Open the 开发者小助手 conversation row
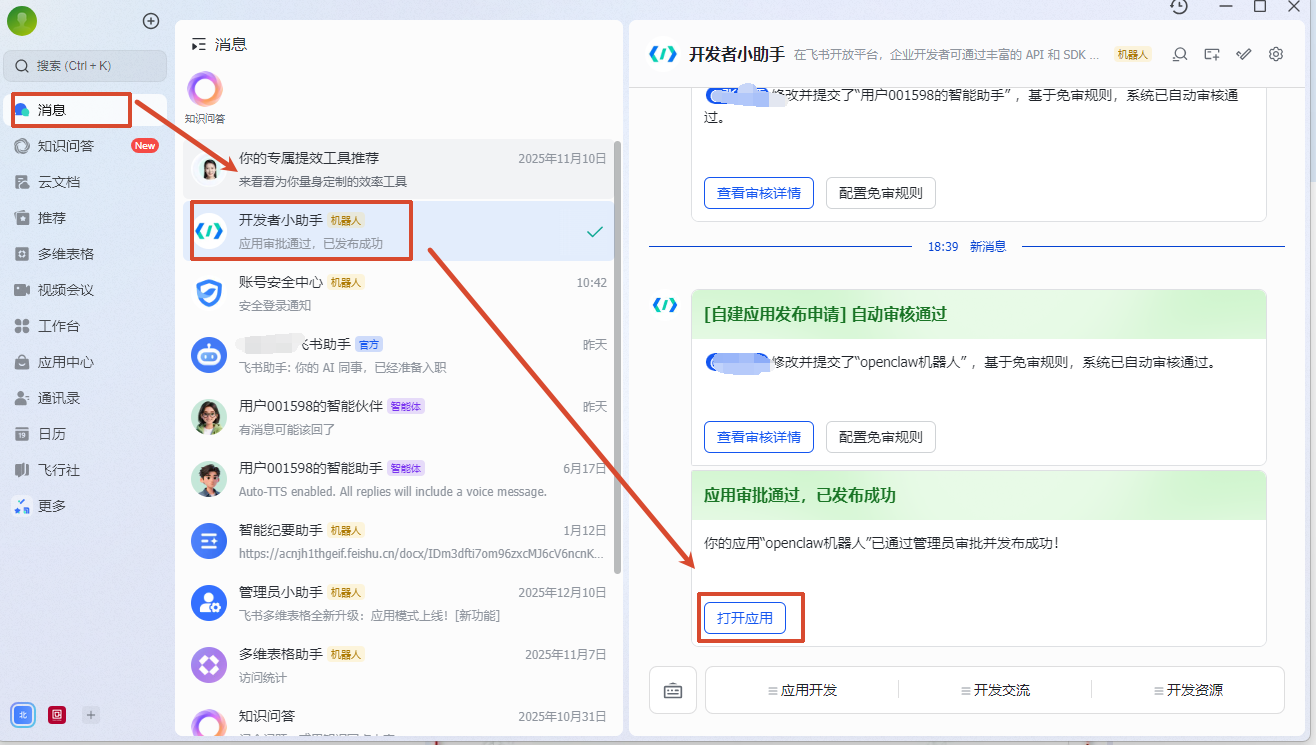The image size is (1316, 745). (397, 232)
